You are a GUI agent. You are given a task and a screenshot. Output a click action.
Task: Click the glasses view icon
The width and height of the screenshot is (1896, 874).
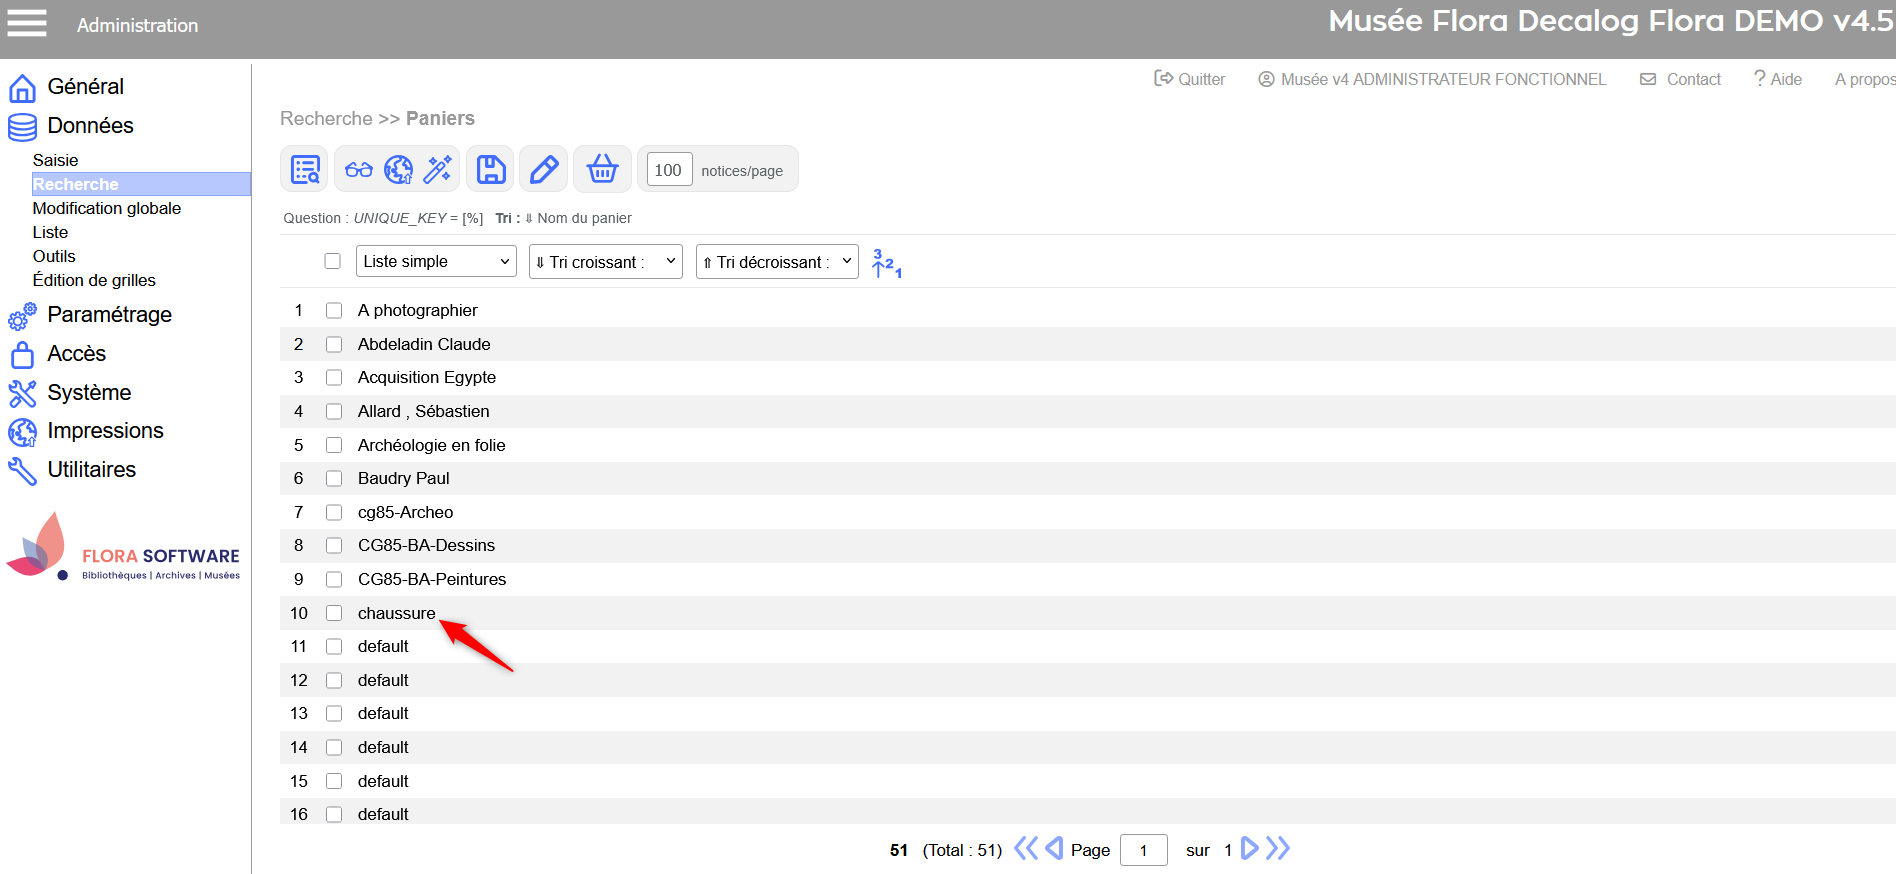tap(358, 169)
